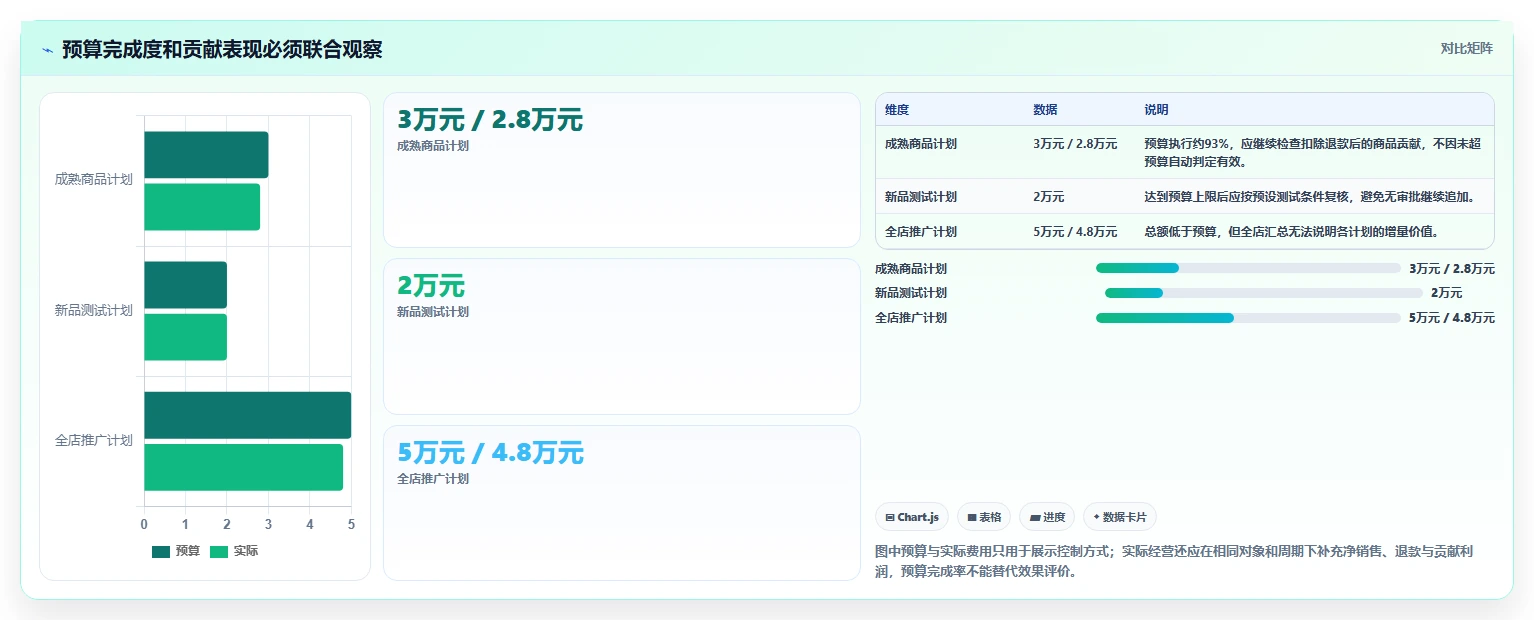Click the table value 2万元

tap(1049, 197)
